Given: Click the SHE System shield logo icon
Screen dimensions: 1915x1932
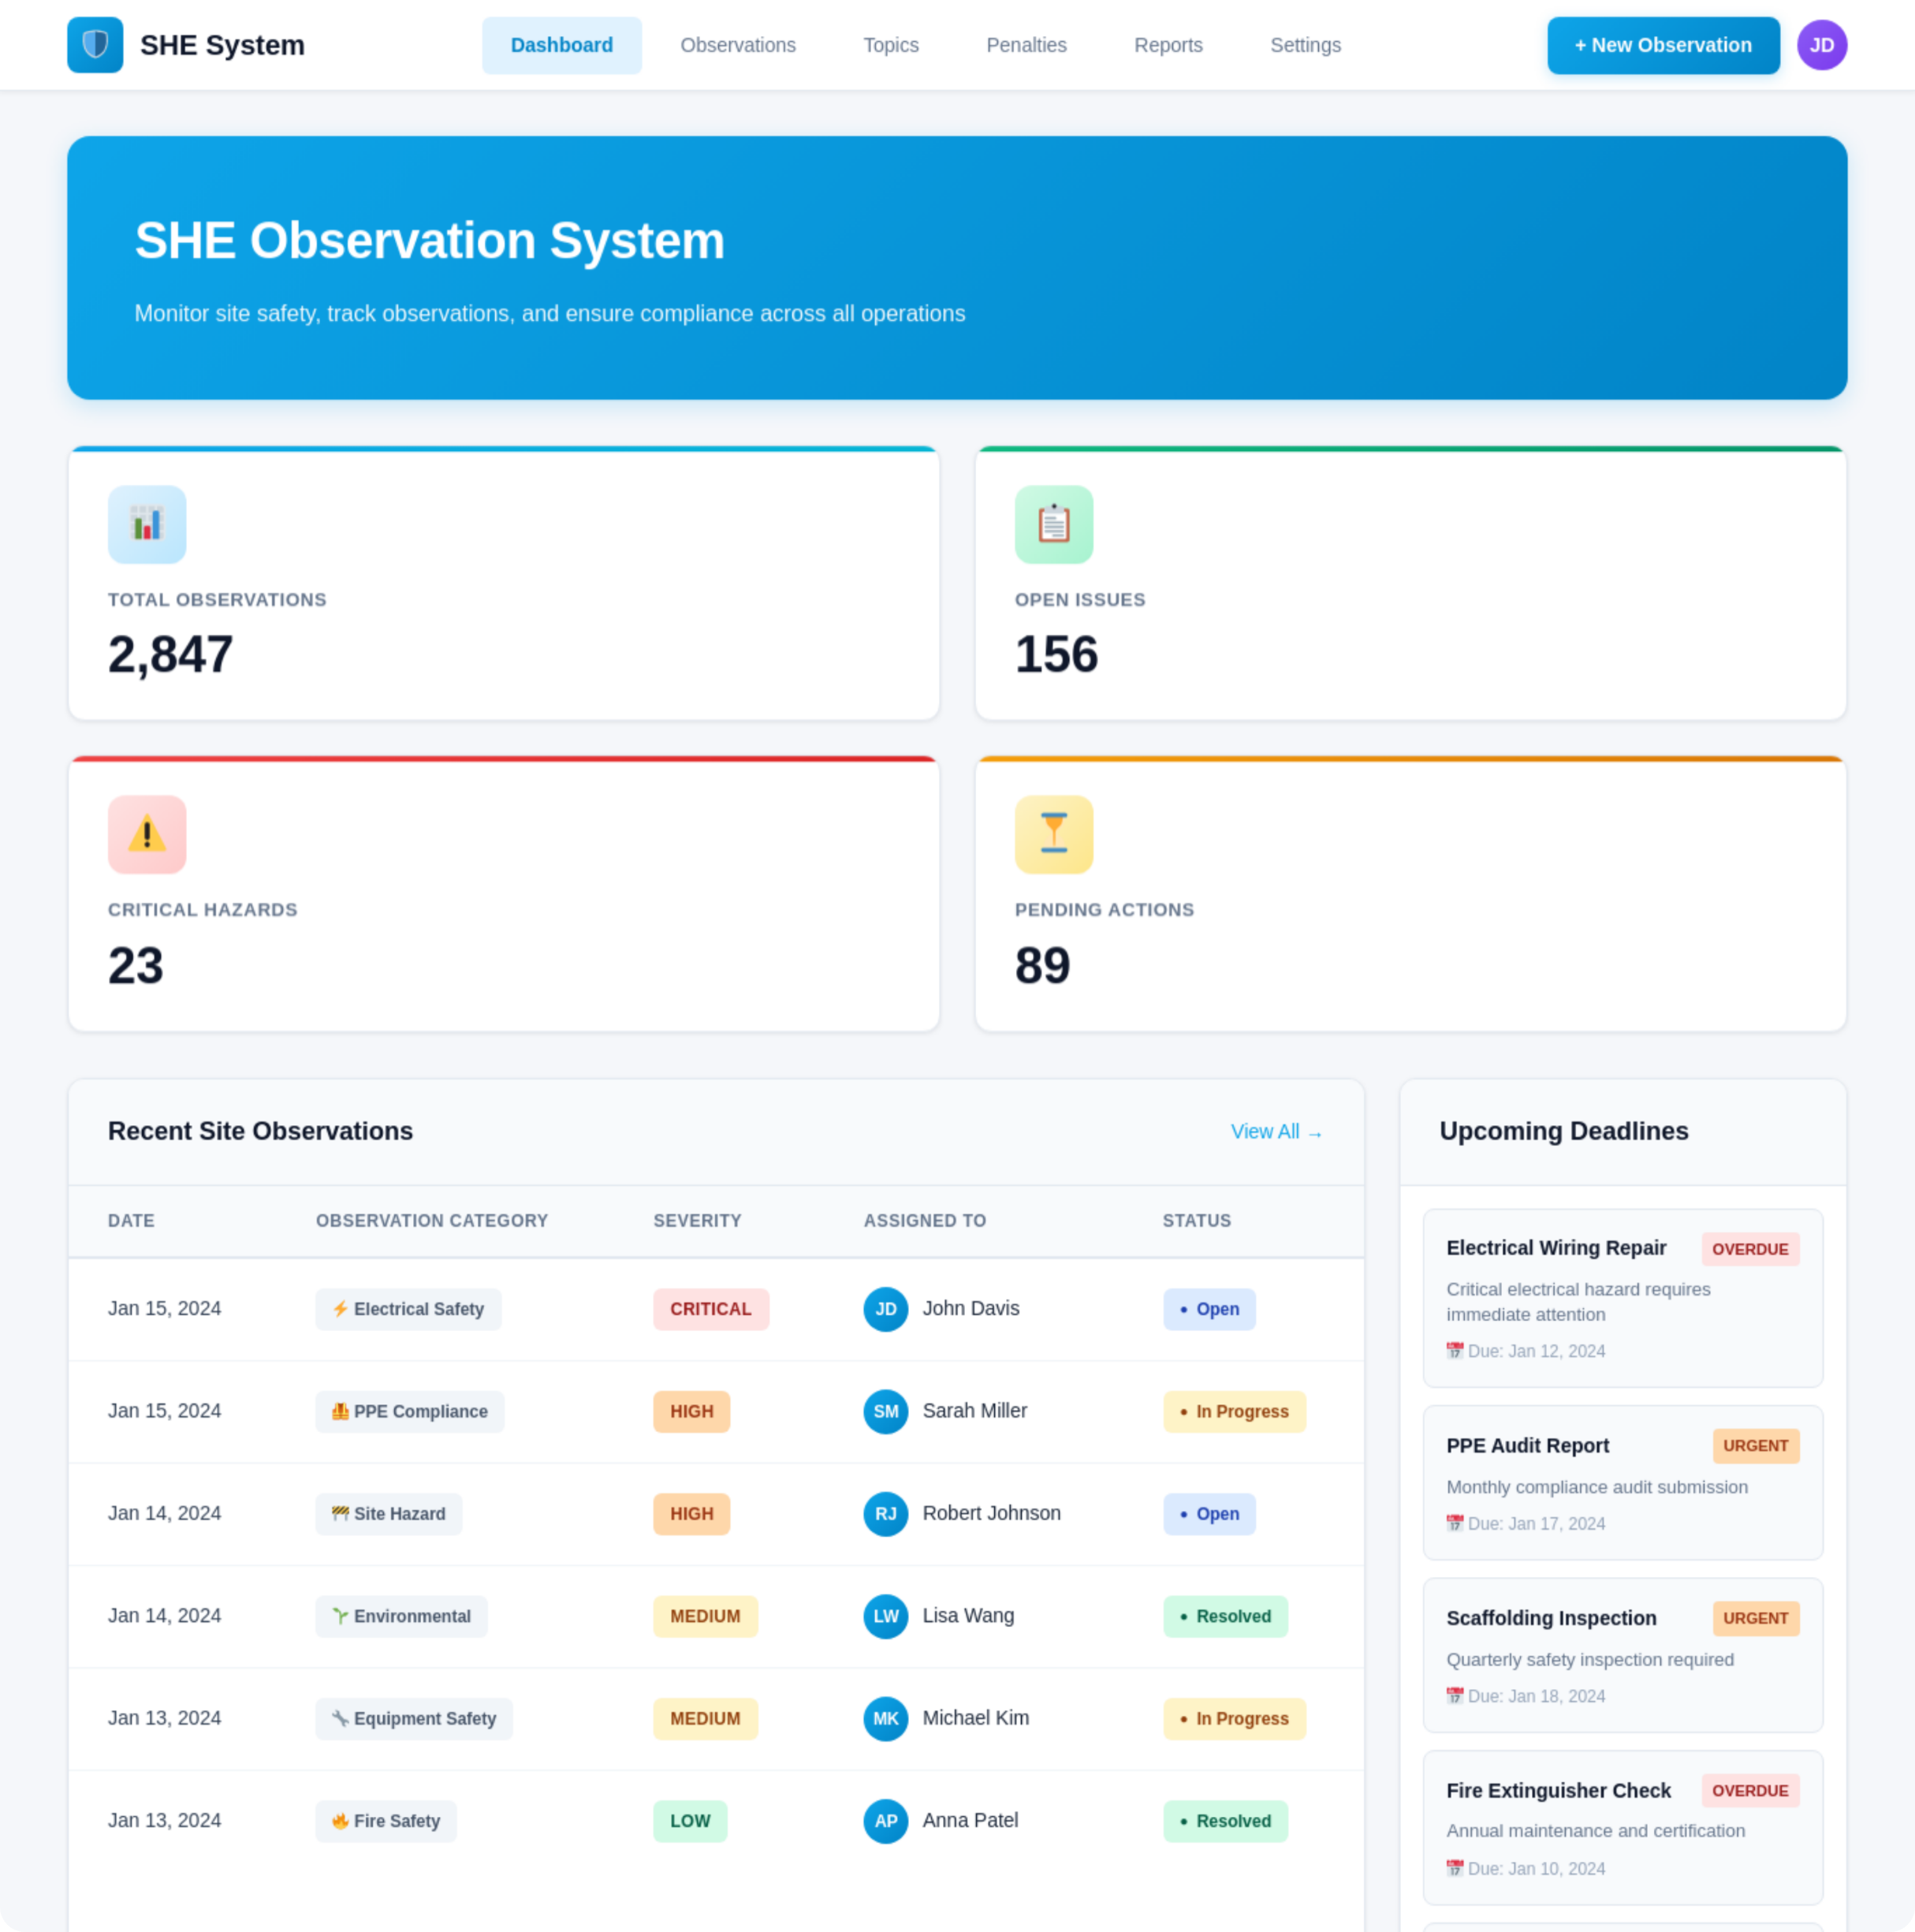Looking at the screenshot, I should coord(95,45).
